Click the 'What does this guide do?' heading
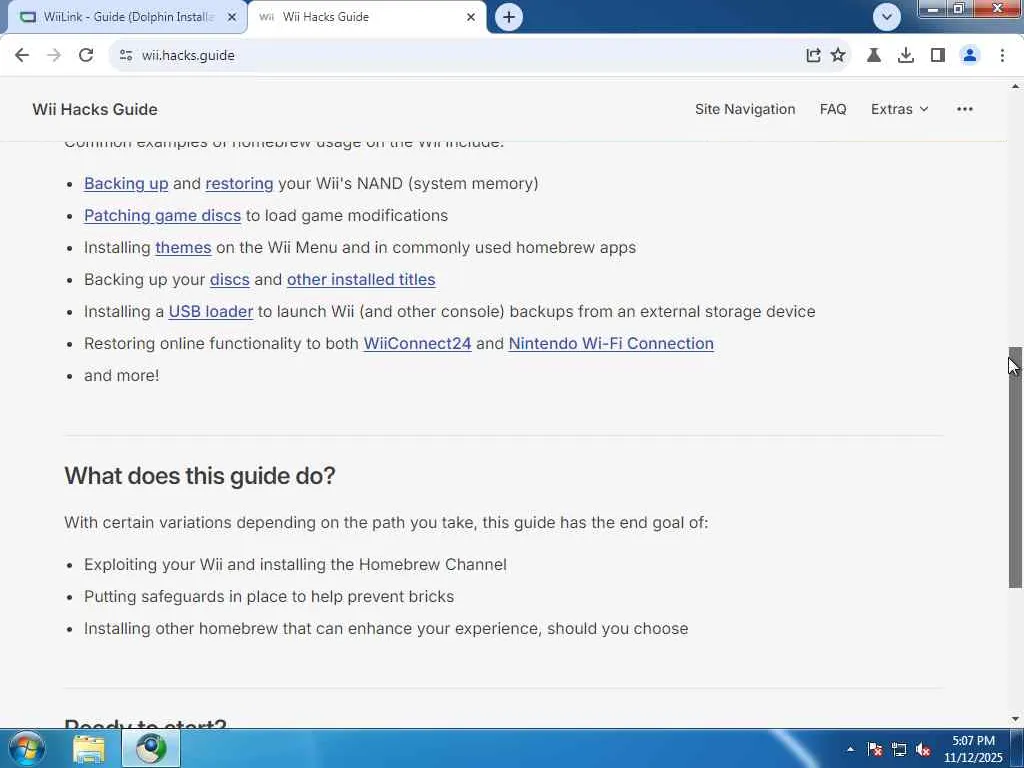Screen dimensions: 1024x768 (x=200, y=475)
